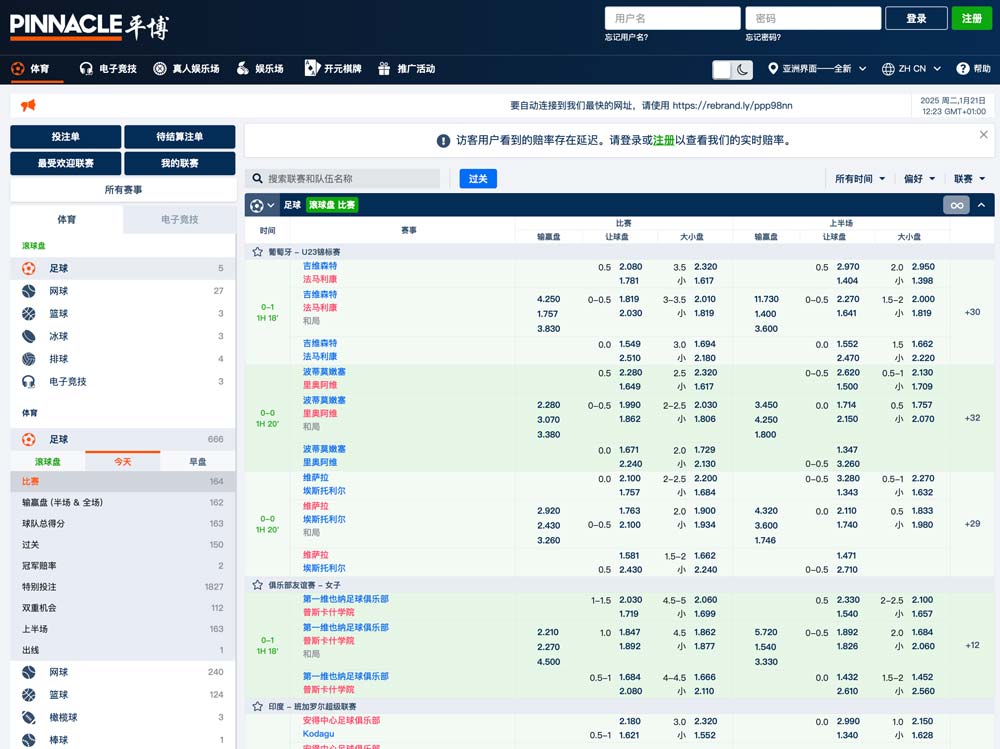Select tennis icon under live betting
Viewport: 1000px width, 749px height.
point(29,291)
